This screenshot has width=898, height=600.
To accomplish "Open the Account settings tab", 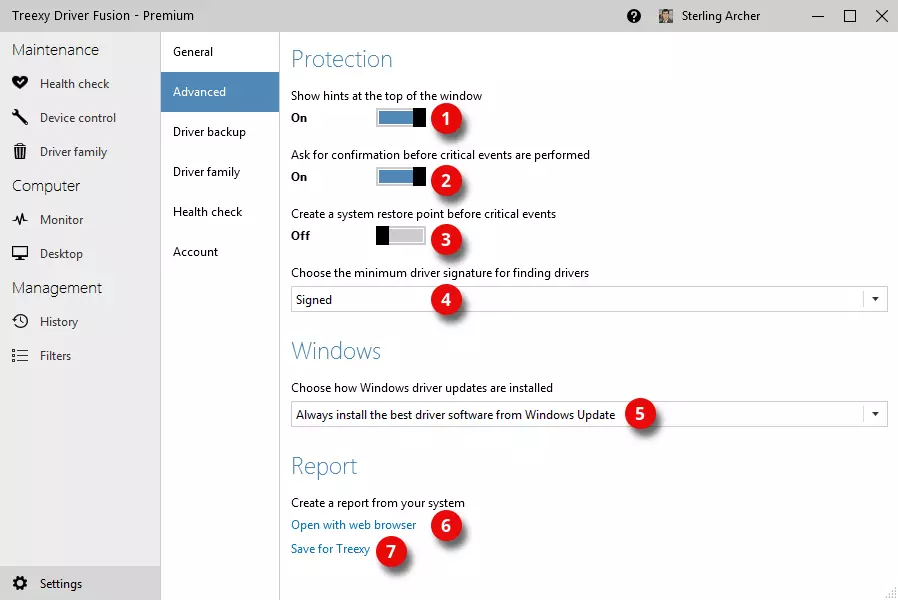I will pyautogui.click(x=220, y=252).
